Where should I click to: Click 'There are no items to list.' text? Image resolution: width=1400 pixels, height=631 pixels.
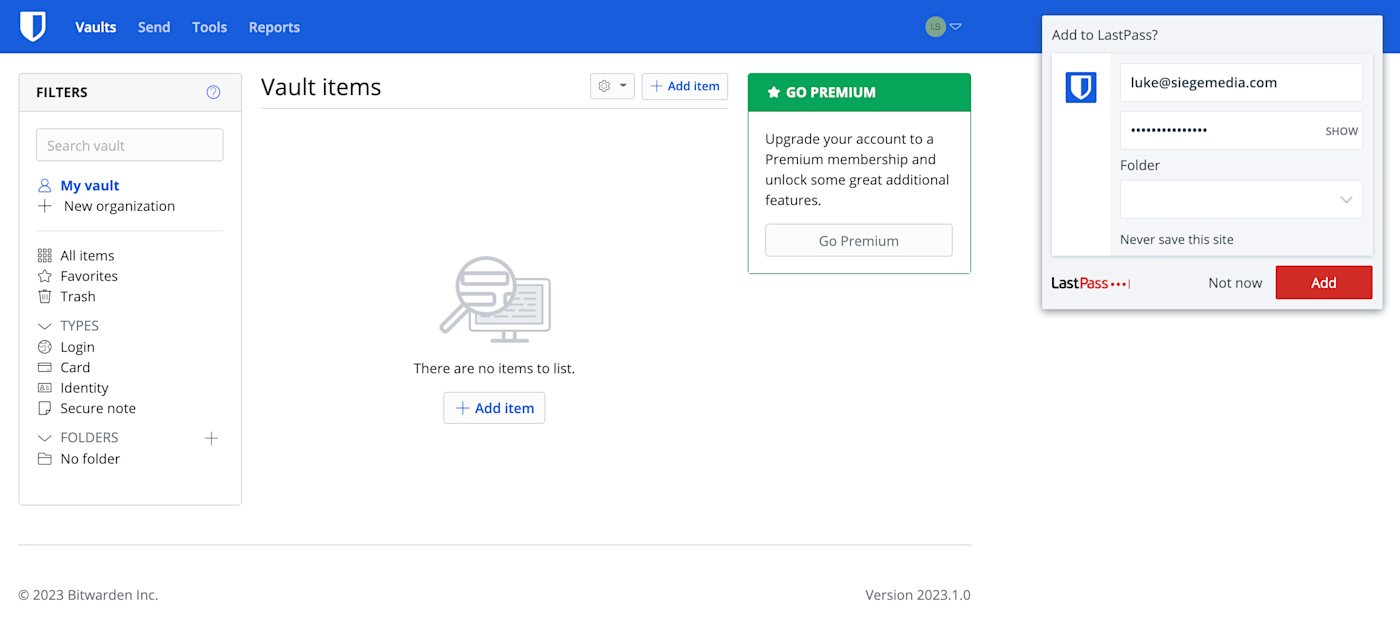point(494,368)
